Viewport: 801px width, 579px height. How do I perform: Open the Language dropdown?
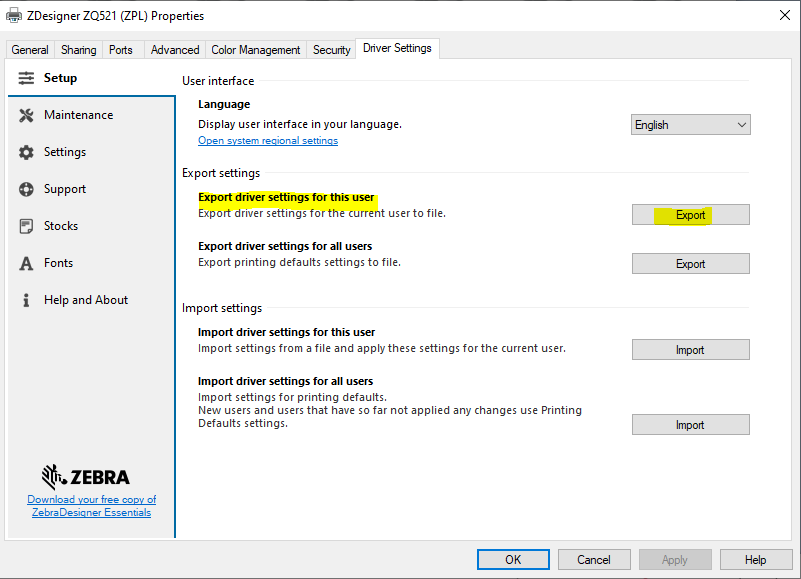pos(690,124)
